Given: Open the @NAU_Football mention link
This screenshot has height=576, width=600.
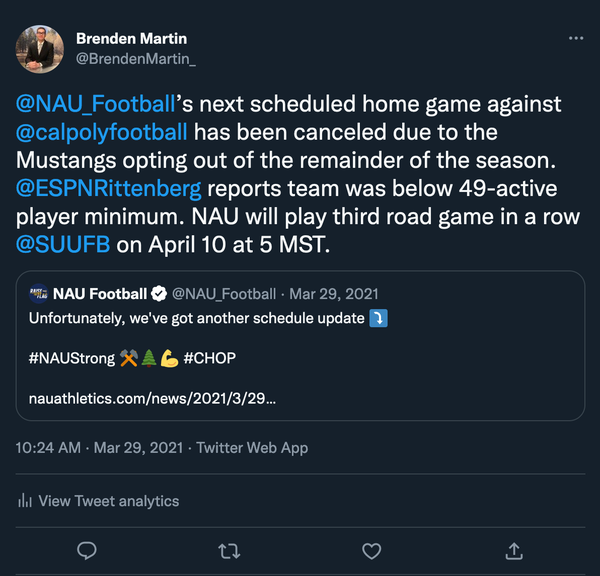Looking at the screenshot, I should tap(96, 103).
